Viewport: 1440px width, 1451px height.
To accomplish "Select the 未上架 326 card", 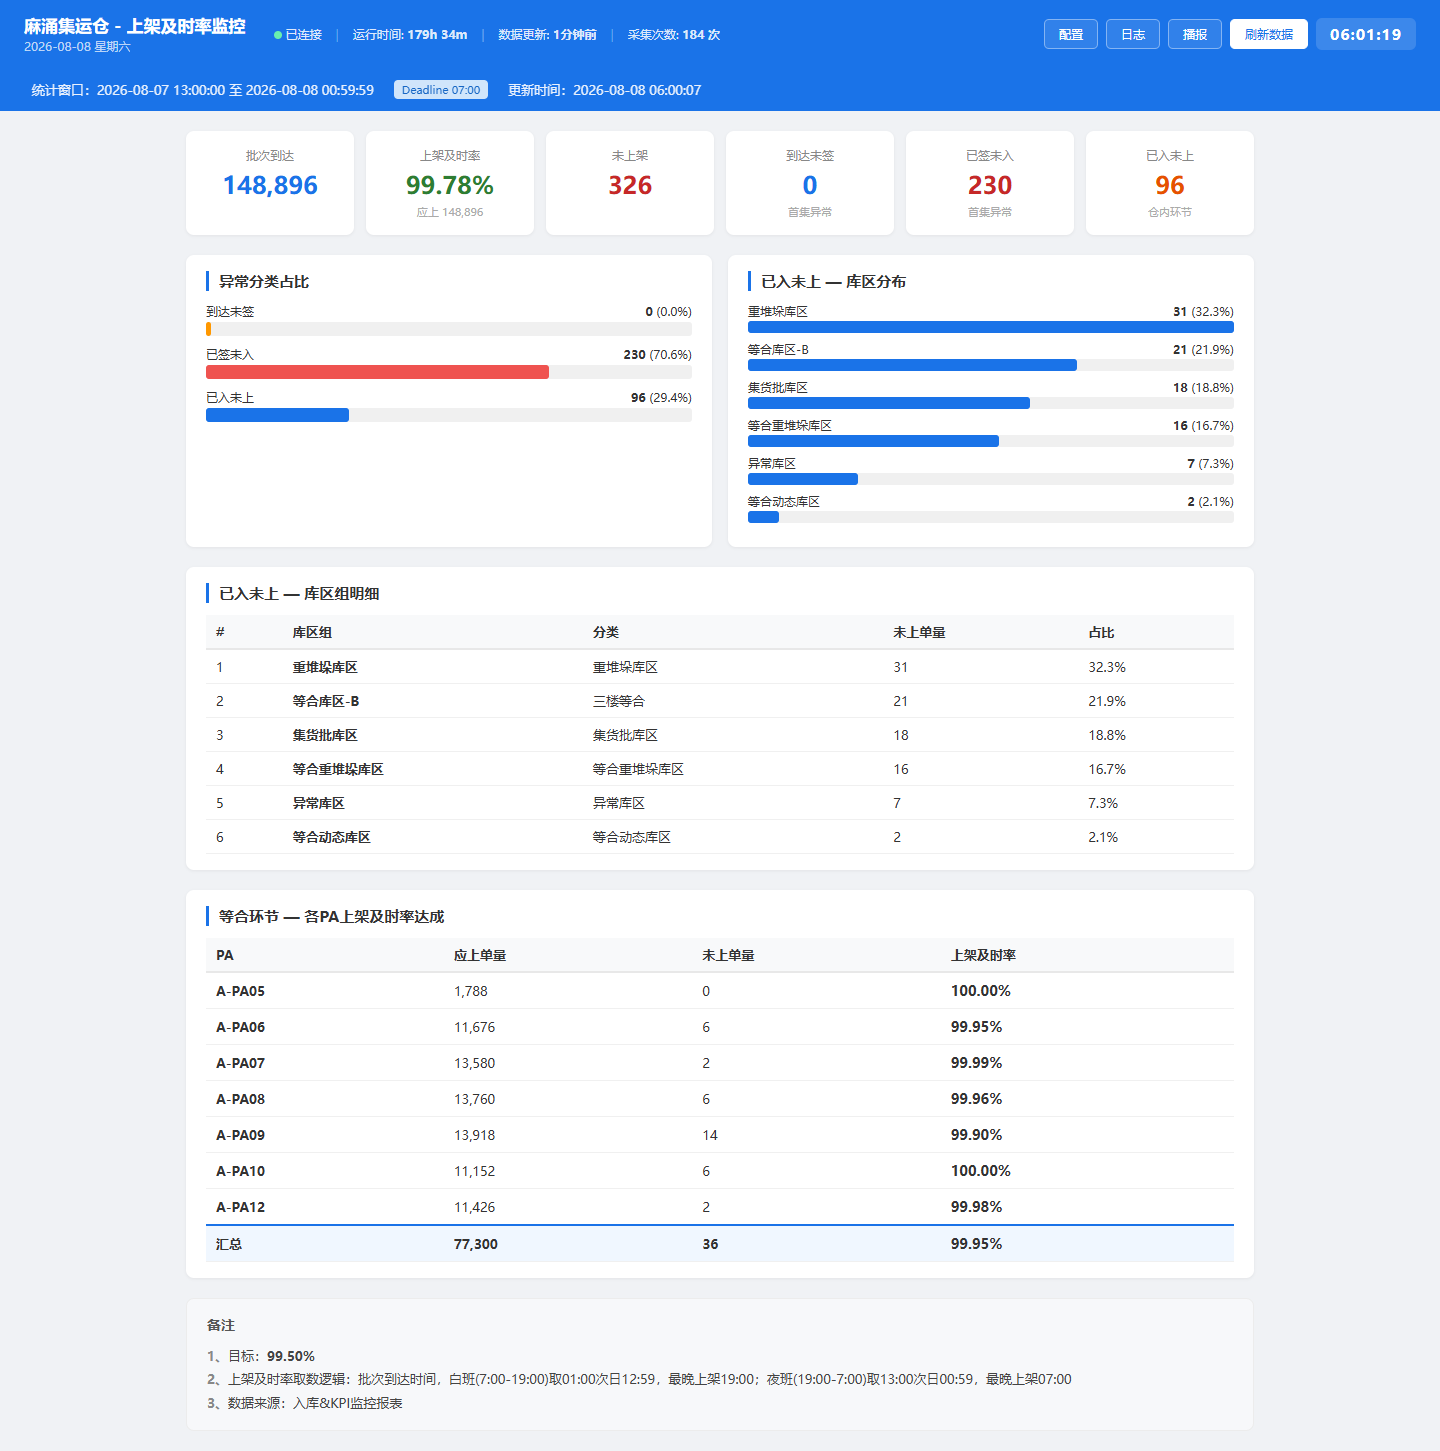I will (x=630, y=183).
